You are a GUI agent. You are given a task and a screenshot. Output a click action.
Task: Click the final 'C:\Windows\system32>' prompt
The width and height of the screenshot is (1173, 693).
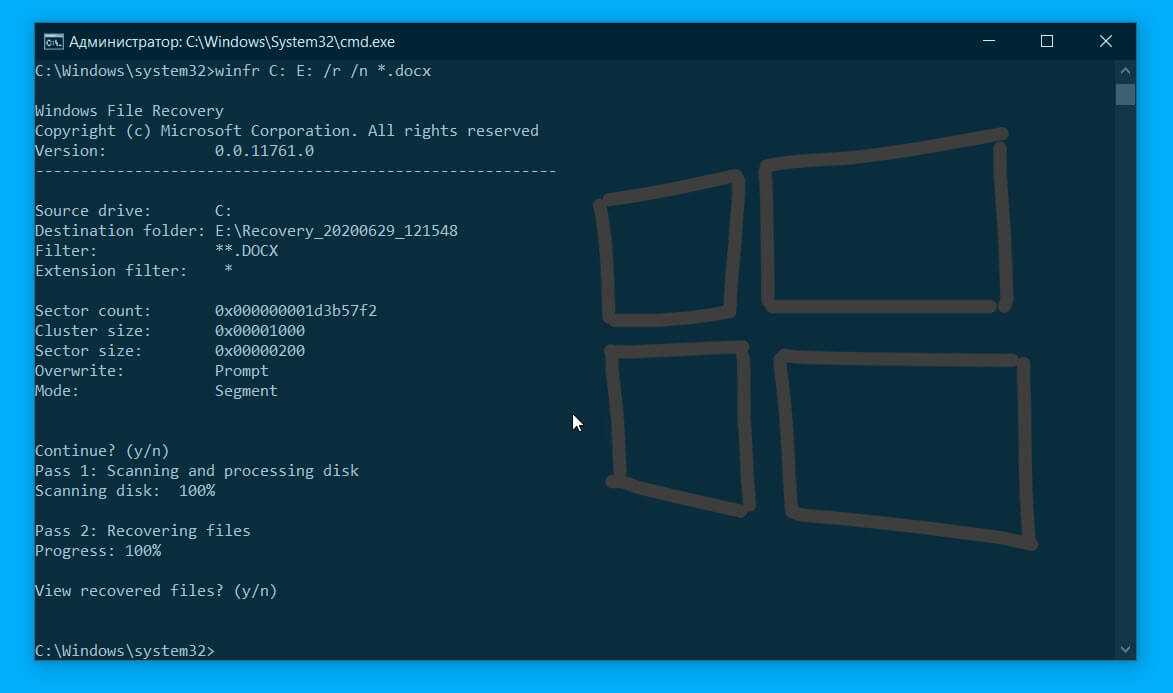coord(125,651)
